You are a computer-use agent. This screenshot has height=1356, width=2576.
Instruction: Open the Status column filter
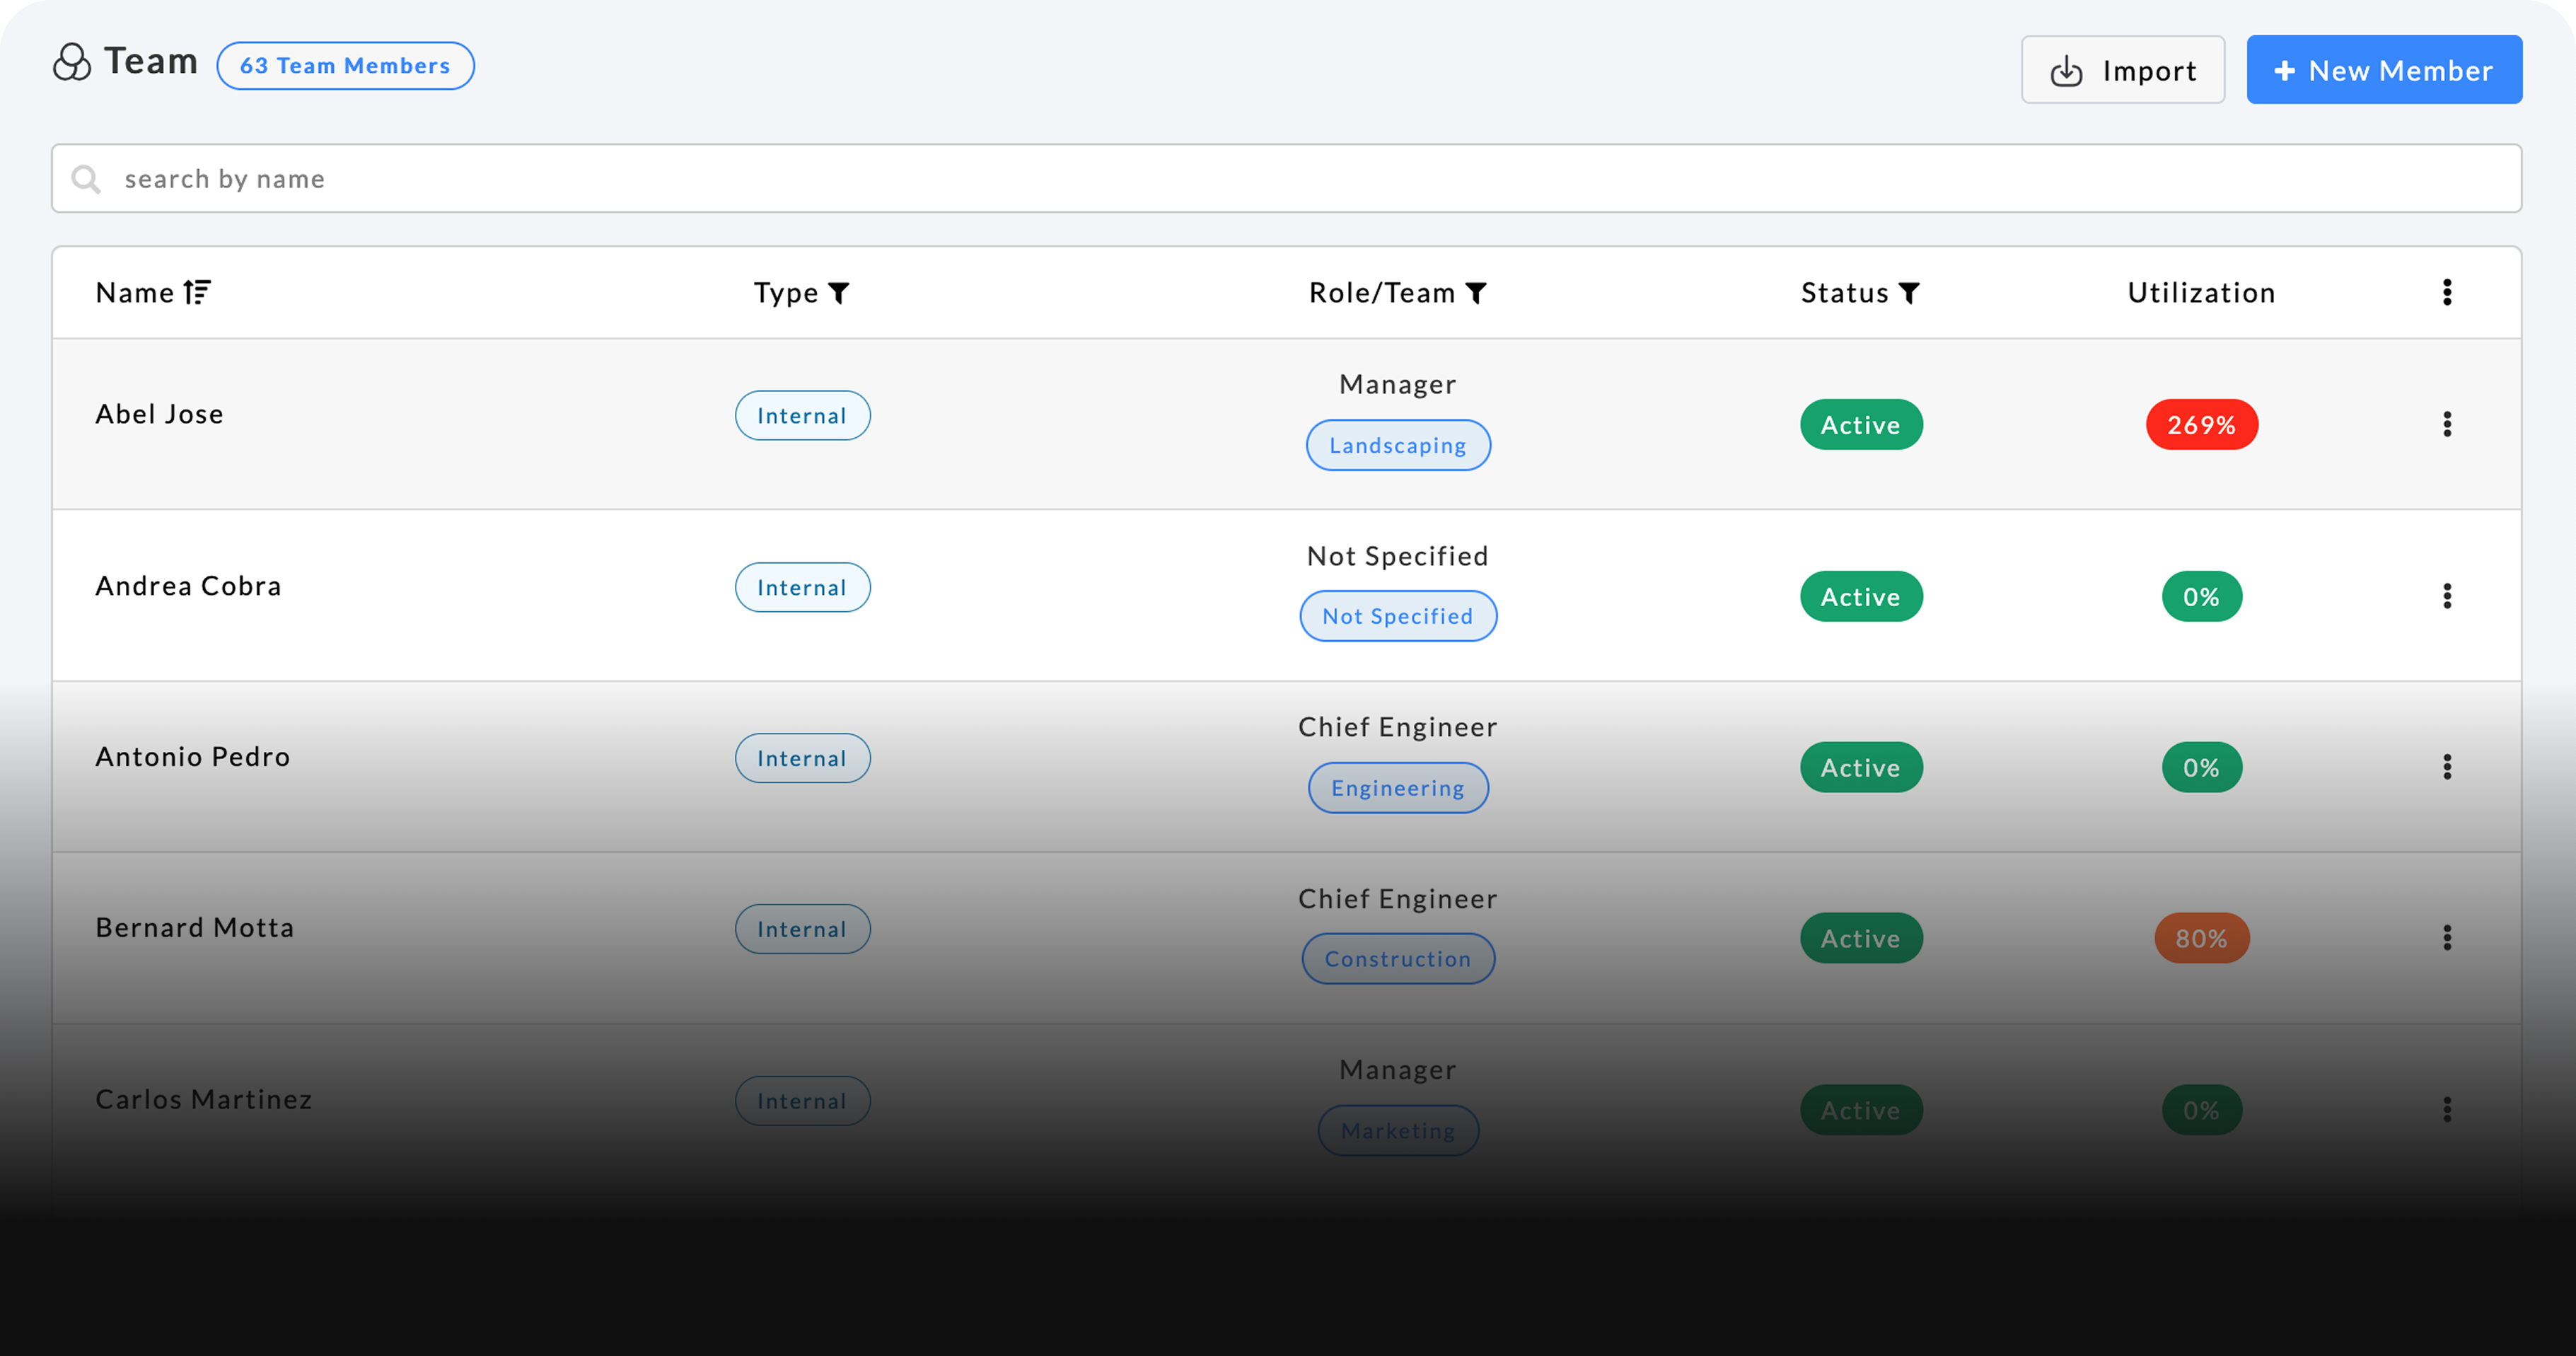coord(1909,293)
